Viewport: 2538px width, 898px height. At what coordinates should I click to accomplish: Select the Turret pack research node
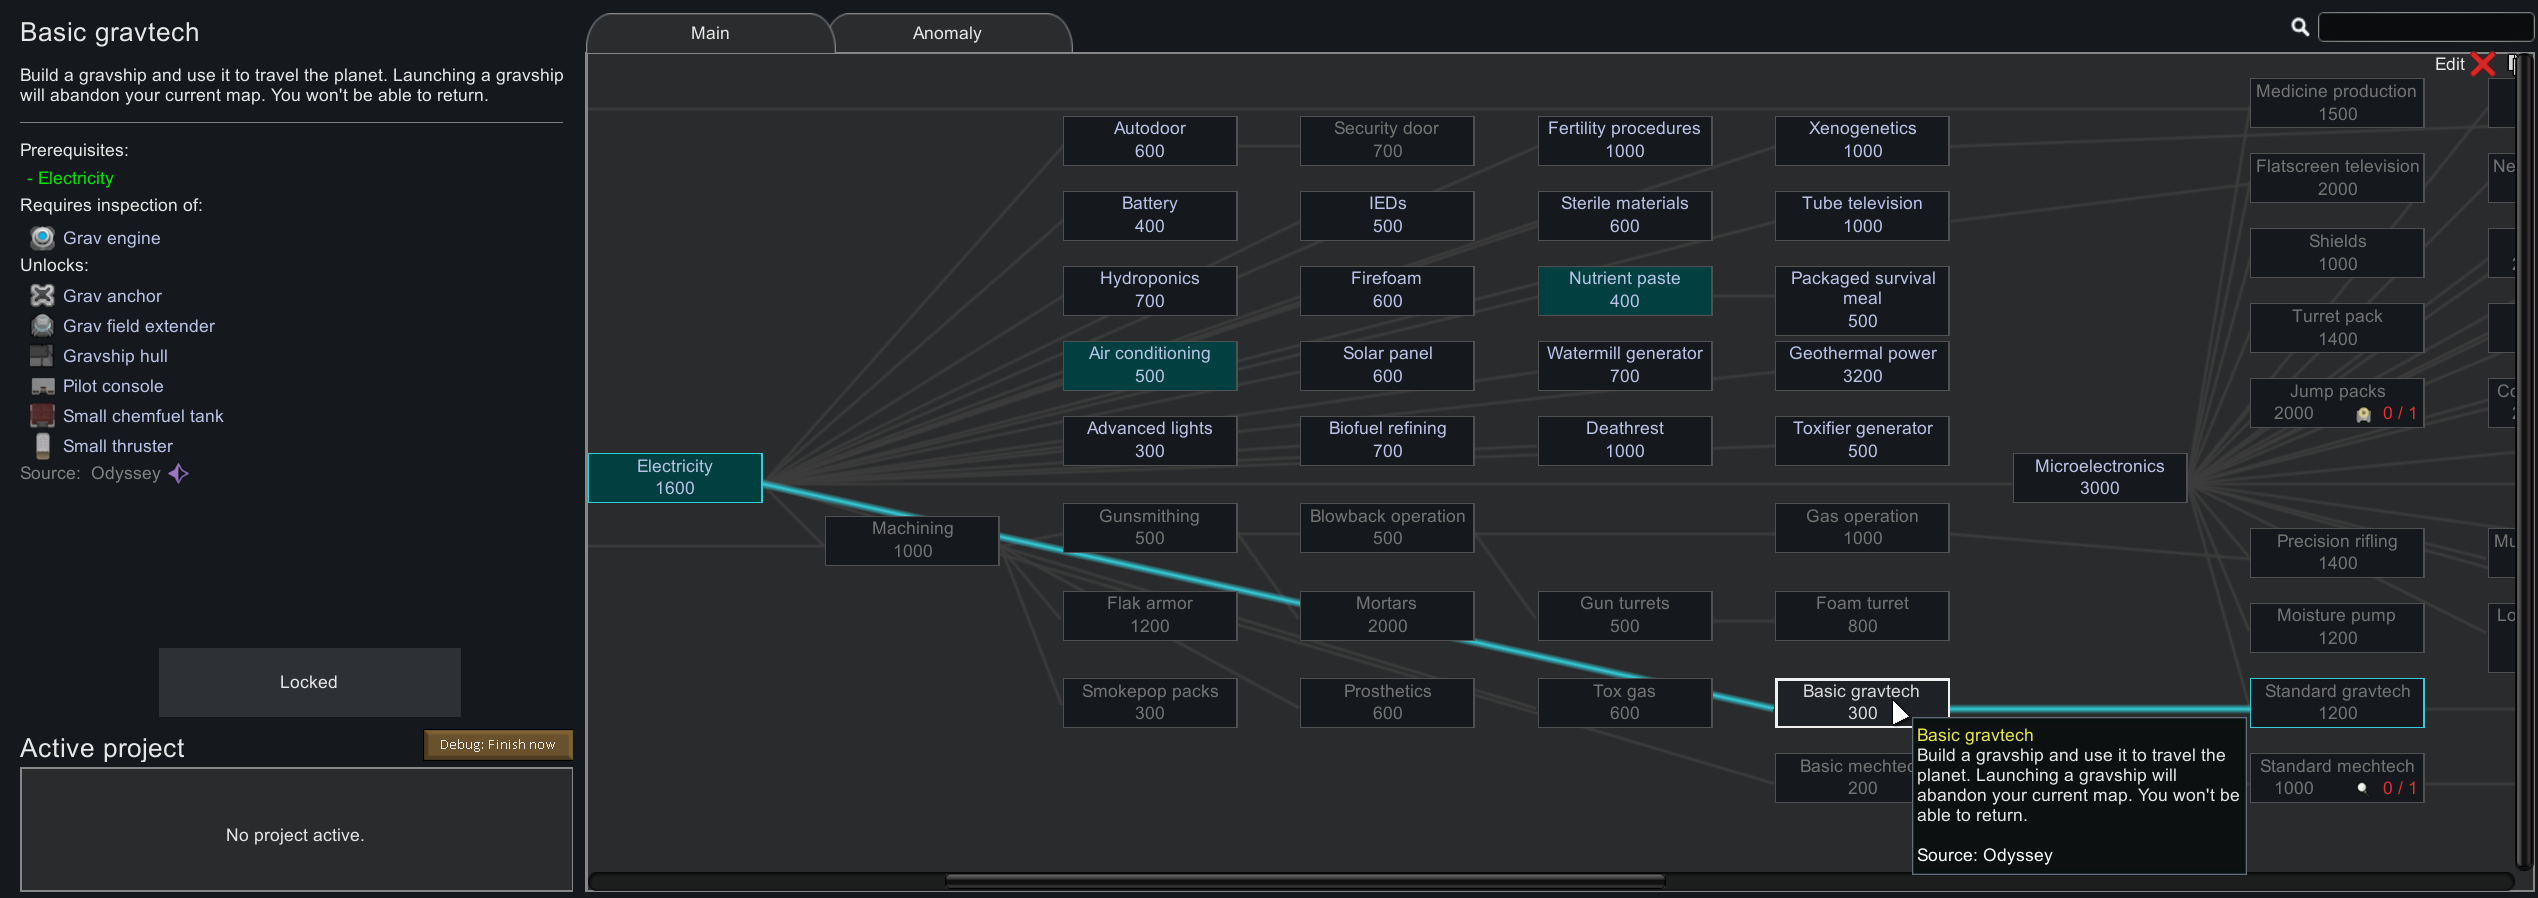[2337, 328]
